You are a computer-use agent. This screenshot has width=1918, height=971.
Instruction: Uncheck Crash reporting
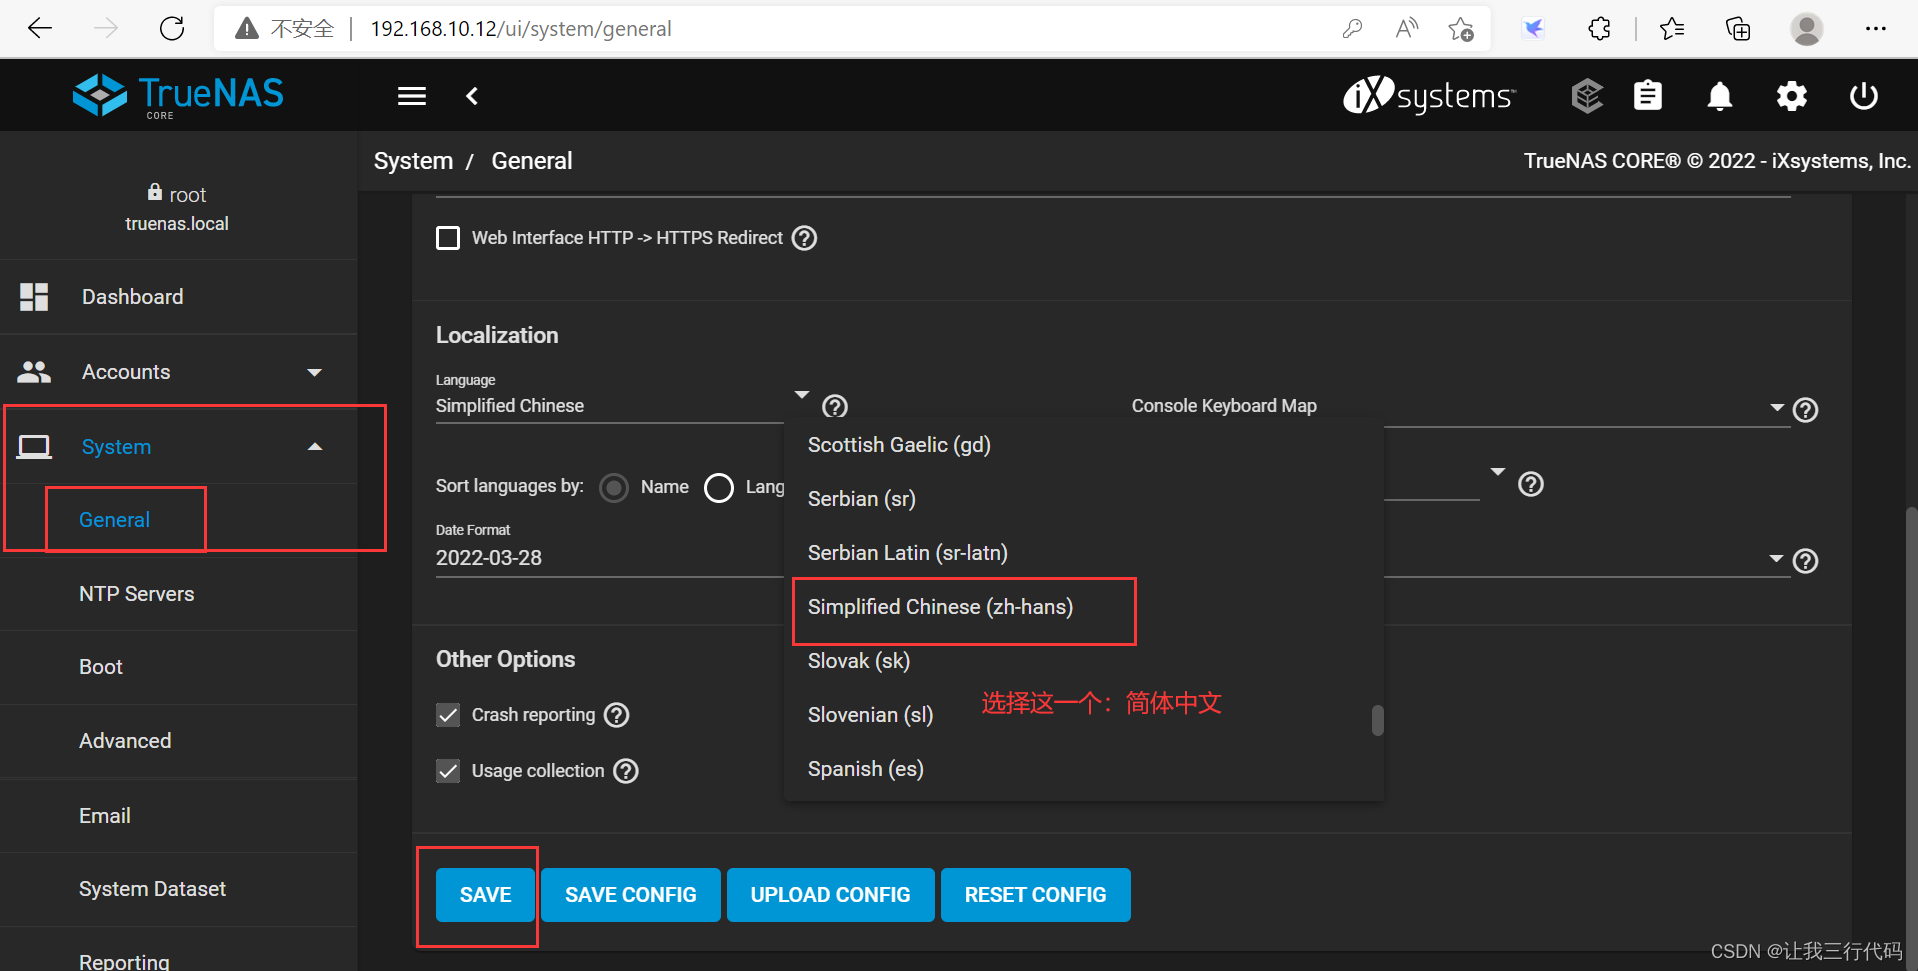pyautogui.click(x=448, y=715)
